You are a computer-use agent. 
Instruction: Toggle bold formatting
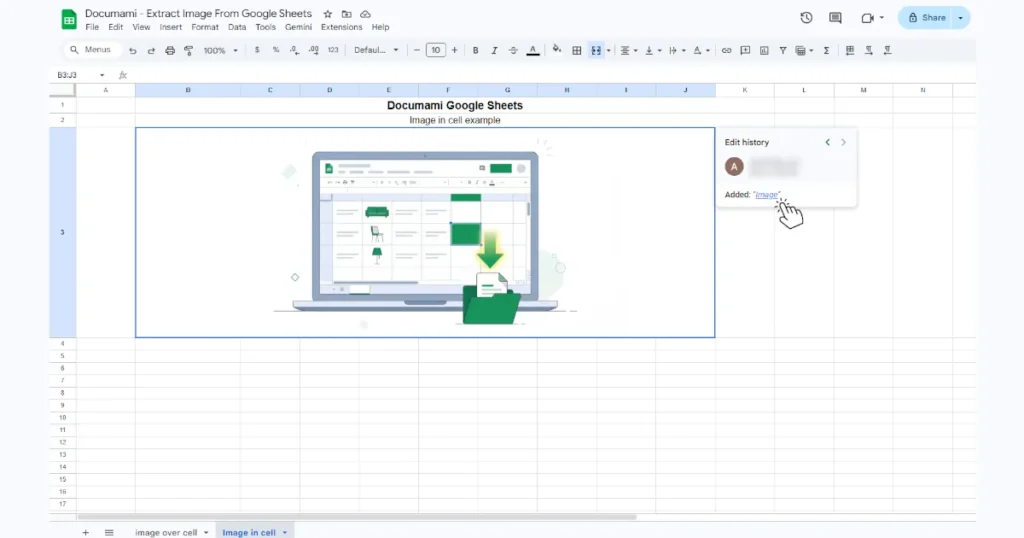coord(475,50)
